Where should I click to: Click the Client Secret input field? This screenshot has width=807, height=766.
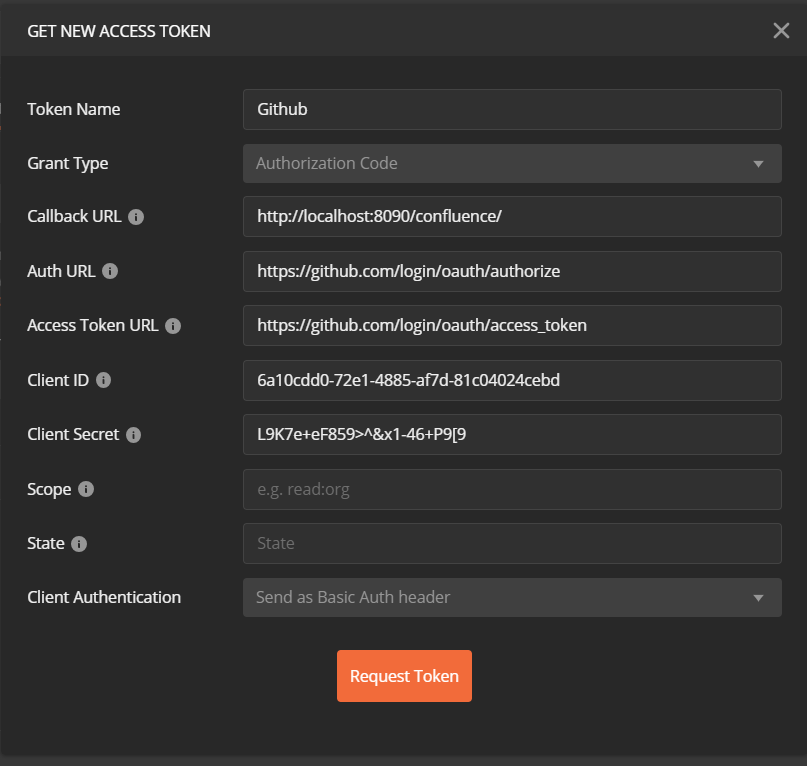coord(512,434)
